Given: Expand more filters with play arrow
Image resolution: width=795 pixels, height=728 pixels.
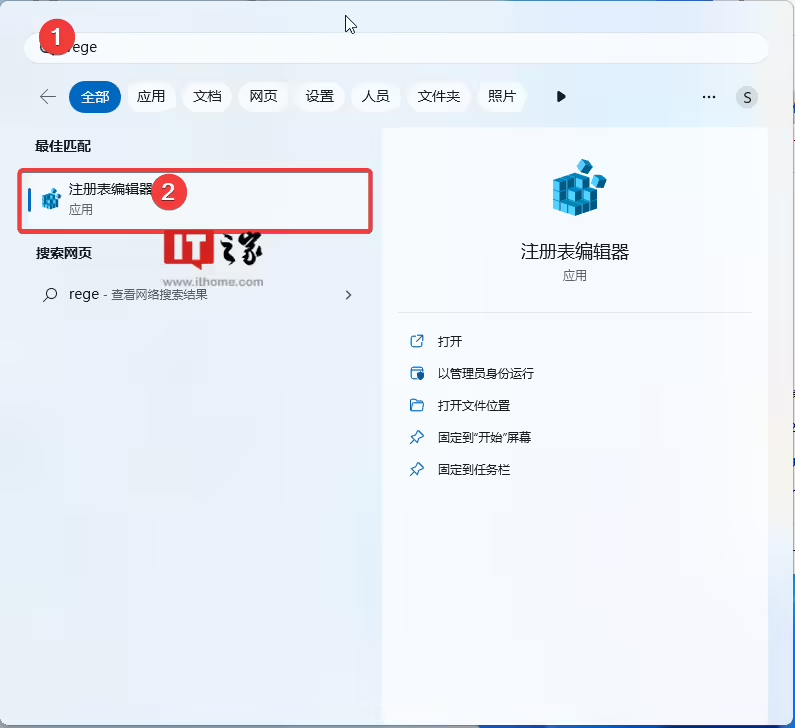Looking at the screenshot, I should 561,97.
